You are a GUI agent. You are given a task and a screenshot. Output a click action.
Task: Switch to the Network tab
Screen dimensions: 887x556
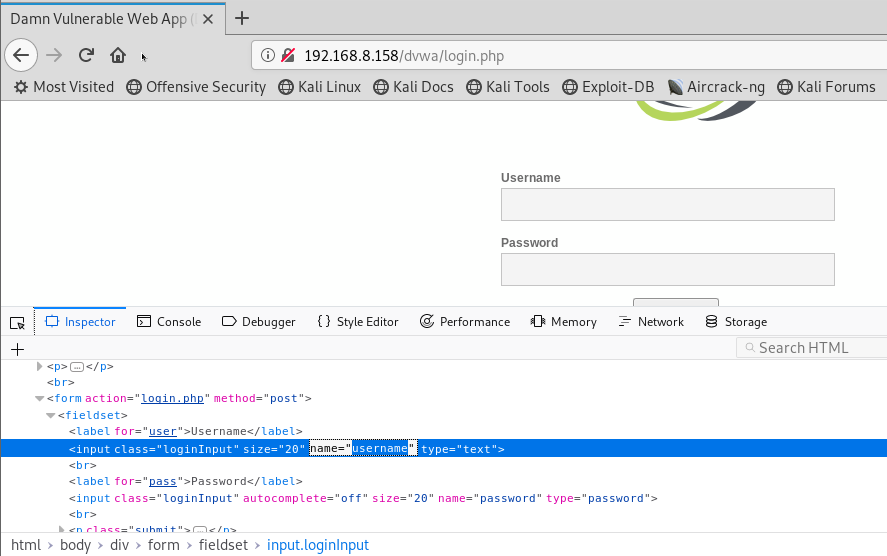point(651,322)
